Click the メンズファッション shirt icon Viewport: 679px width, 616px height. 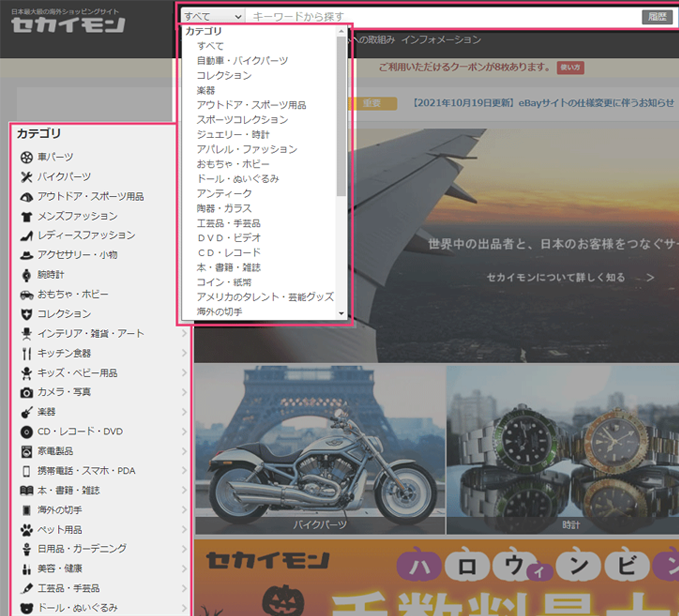pyautogui.click(x=26, y=216)
